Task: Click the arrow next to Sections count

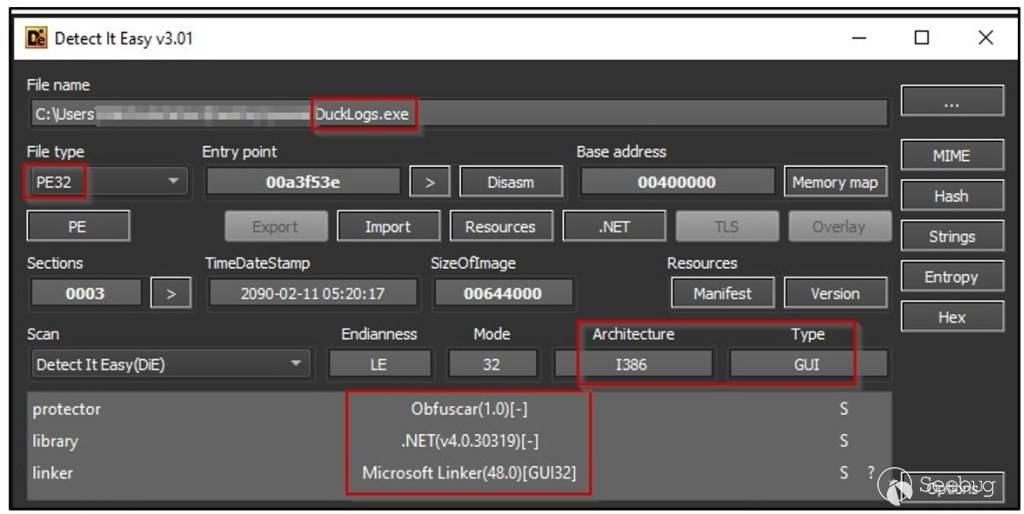Action: (x=171, y=293)
